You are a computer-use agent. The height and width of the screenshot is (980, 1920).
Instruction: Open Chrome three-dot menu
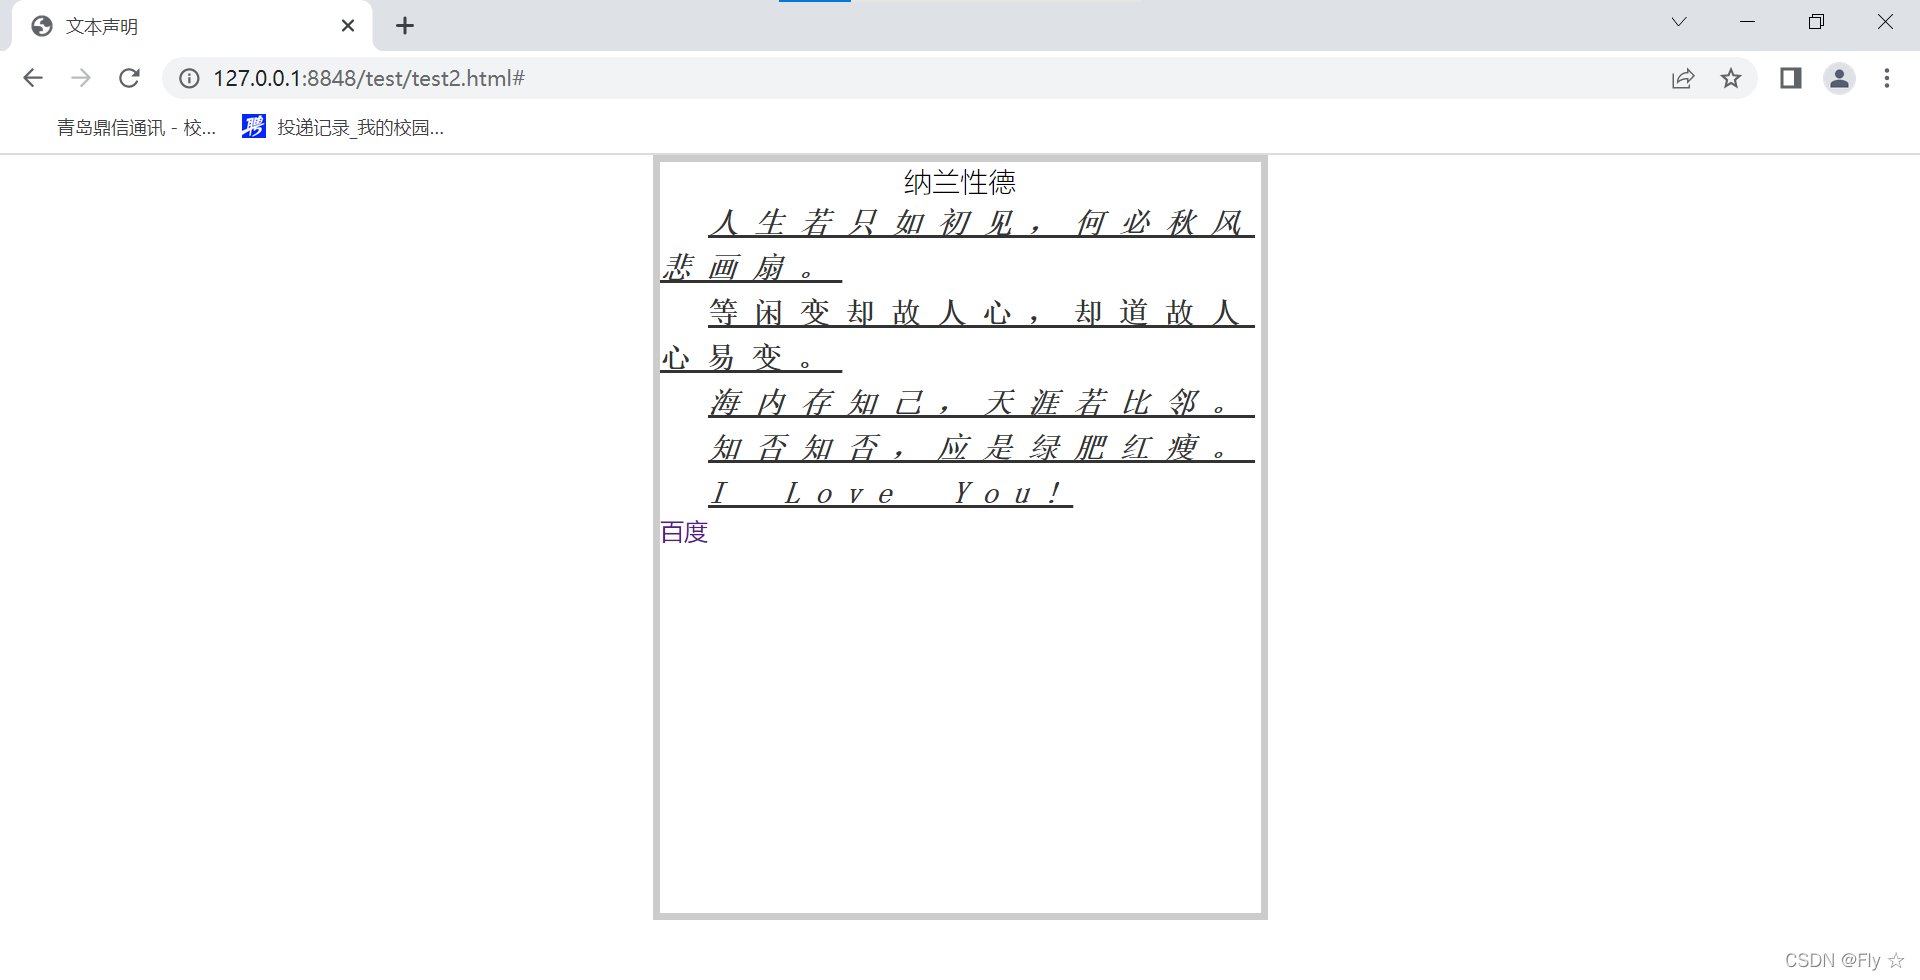(1887, 78)
